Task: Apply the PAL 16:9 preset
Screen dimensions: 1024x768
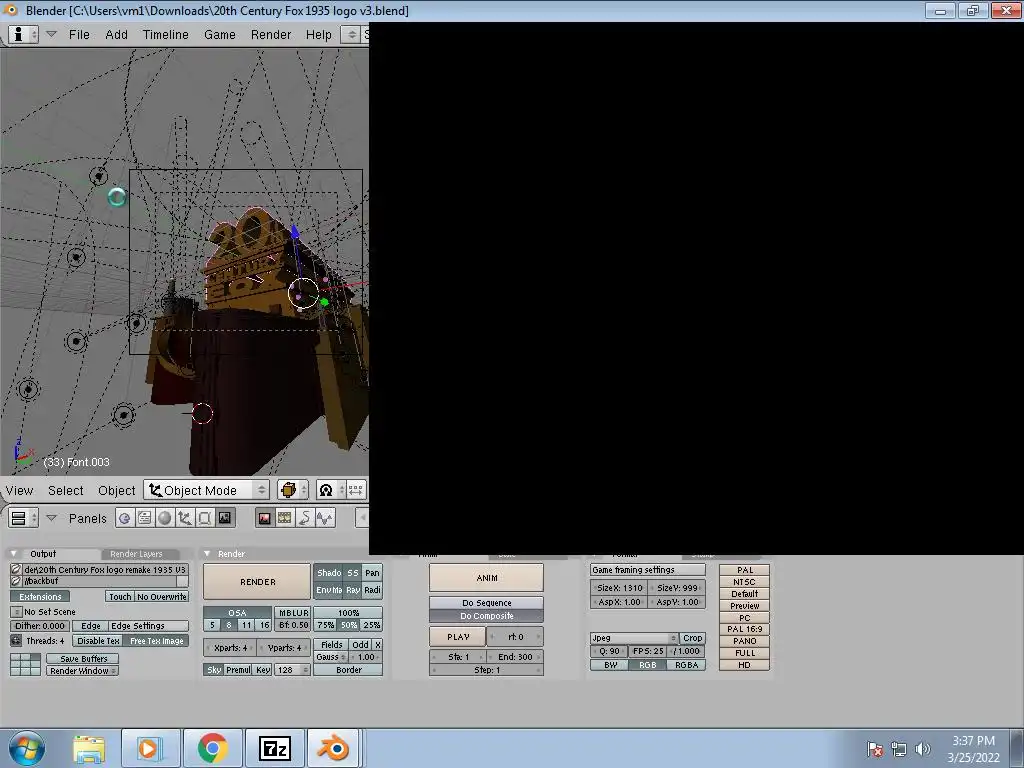Action: coord(744,629)
